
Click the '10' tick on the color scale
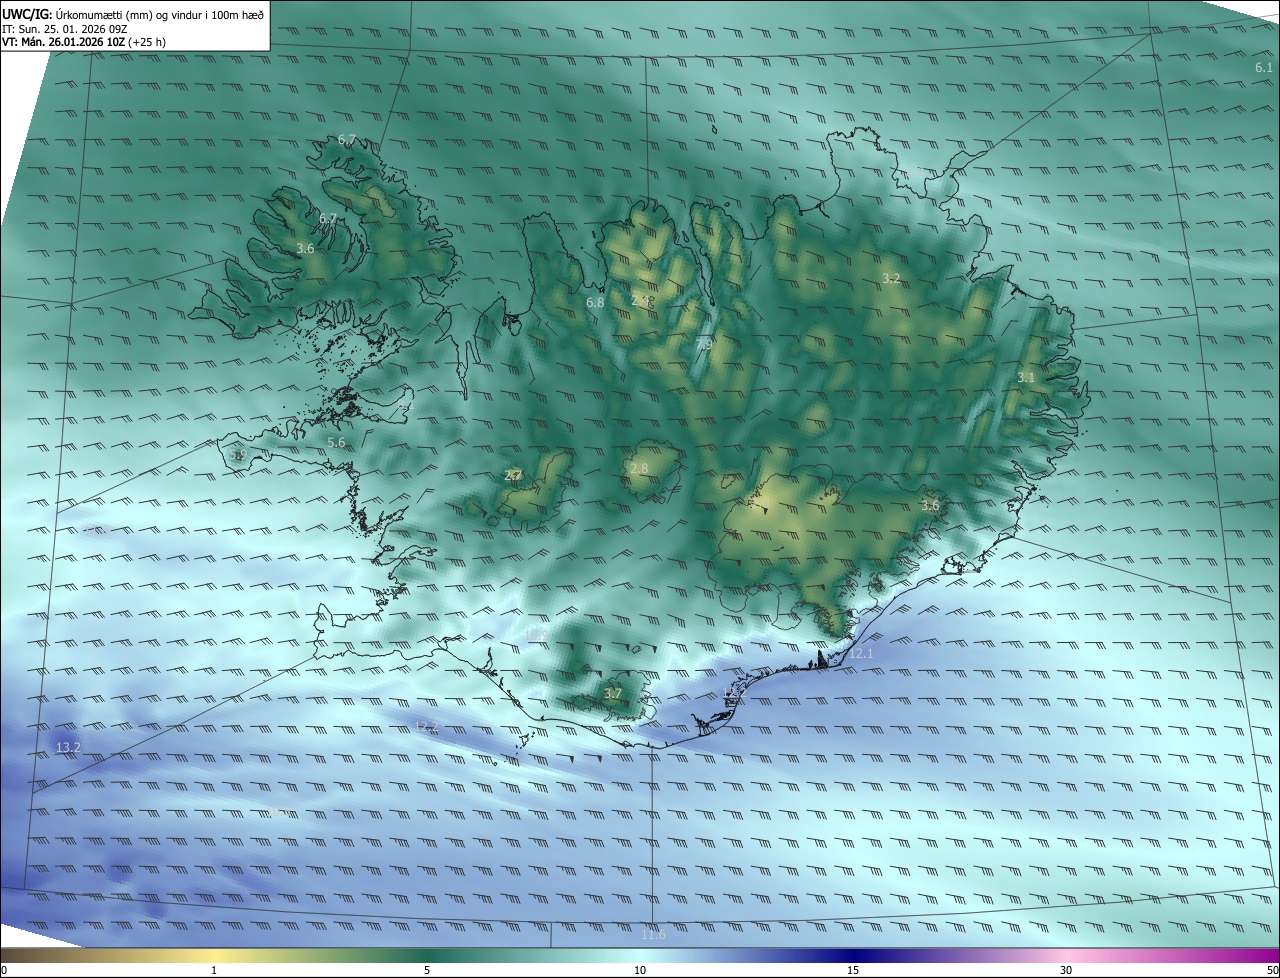click(640, 970)
